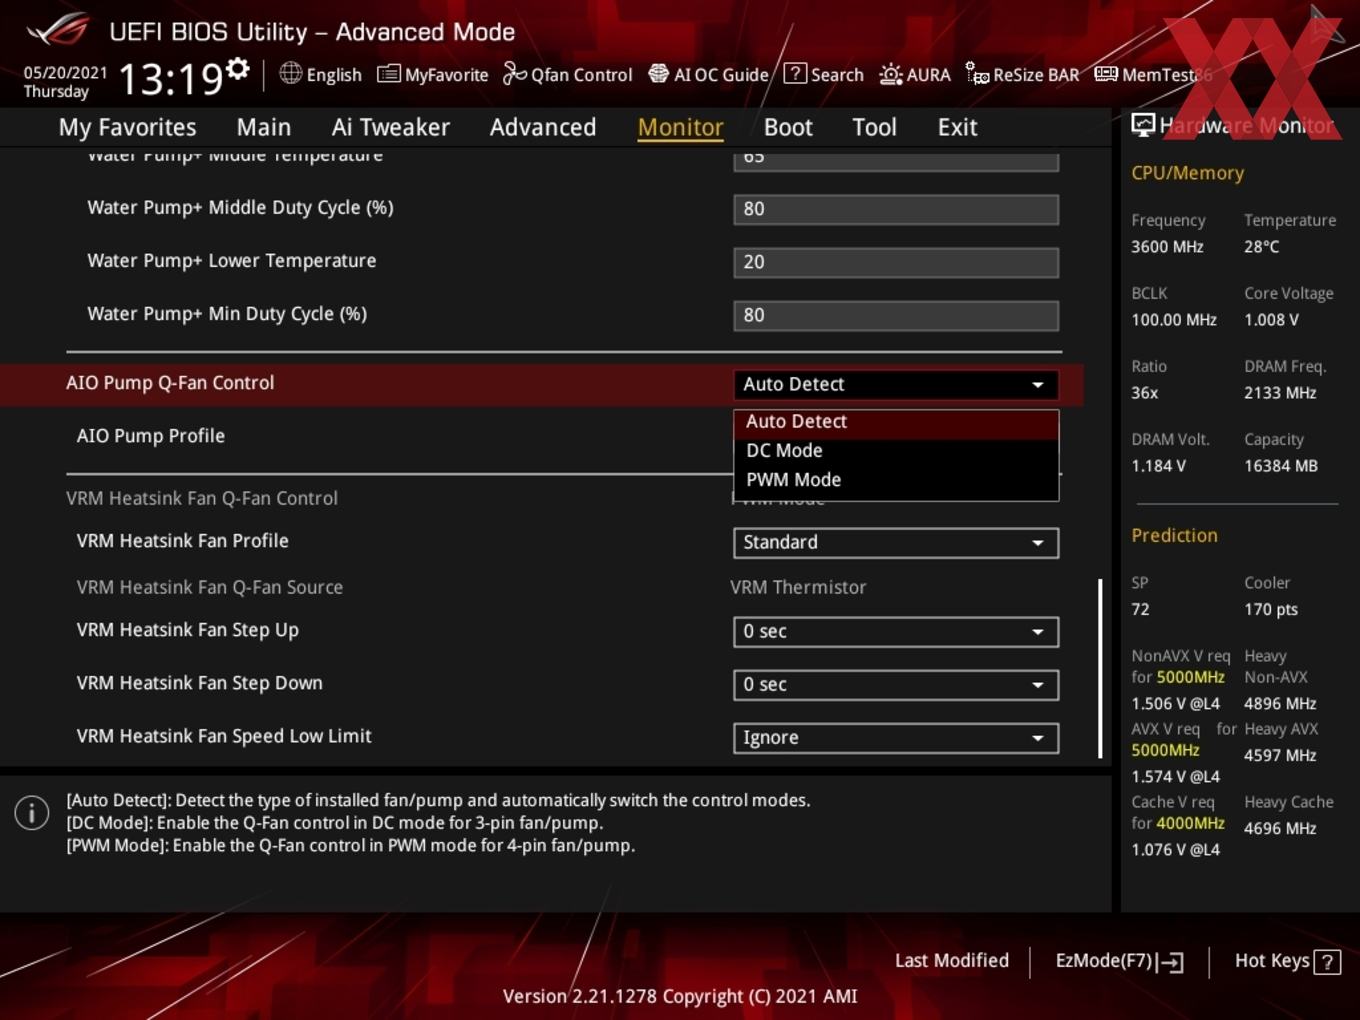Switch to the Boot tab

point(788,127)
